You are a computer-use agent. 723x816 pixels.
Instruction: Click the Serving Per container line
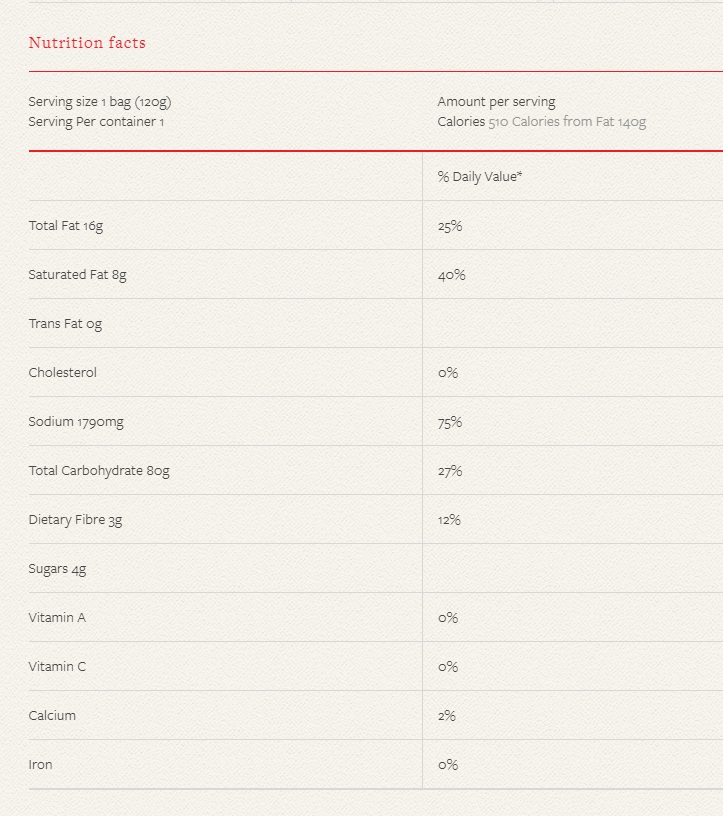96,122
